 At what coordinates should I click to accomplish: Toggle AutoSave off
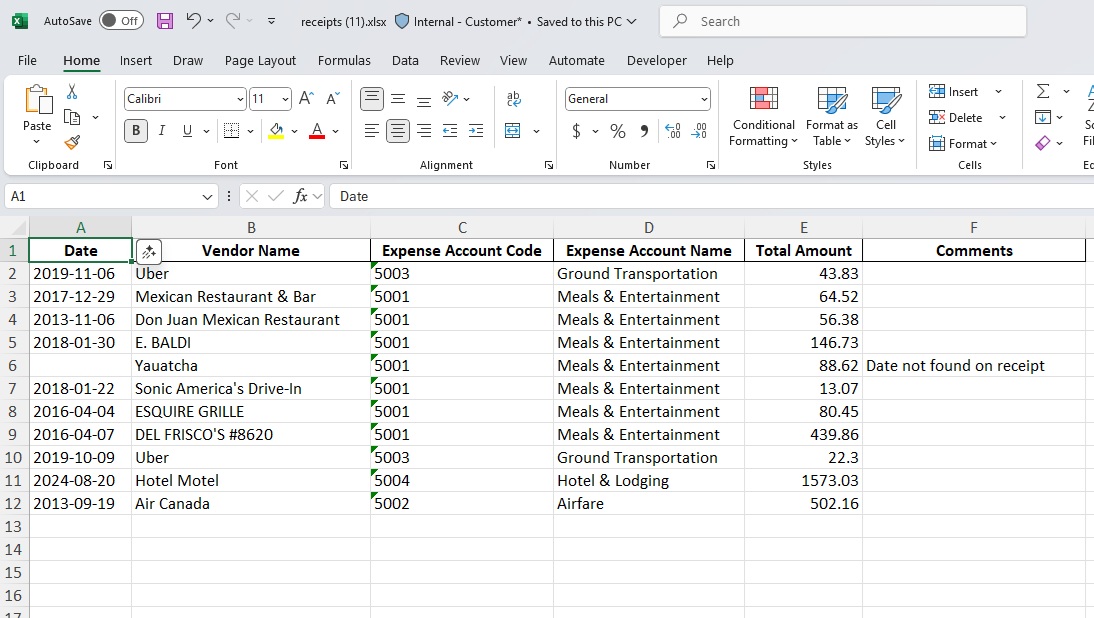tap(120, 19)
